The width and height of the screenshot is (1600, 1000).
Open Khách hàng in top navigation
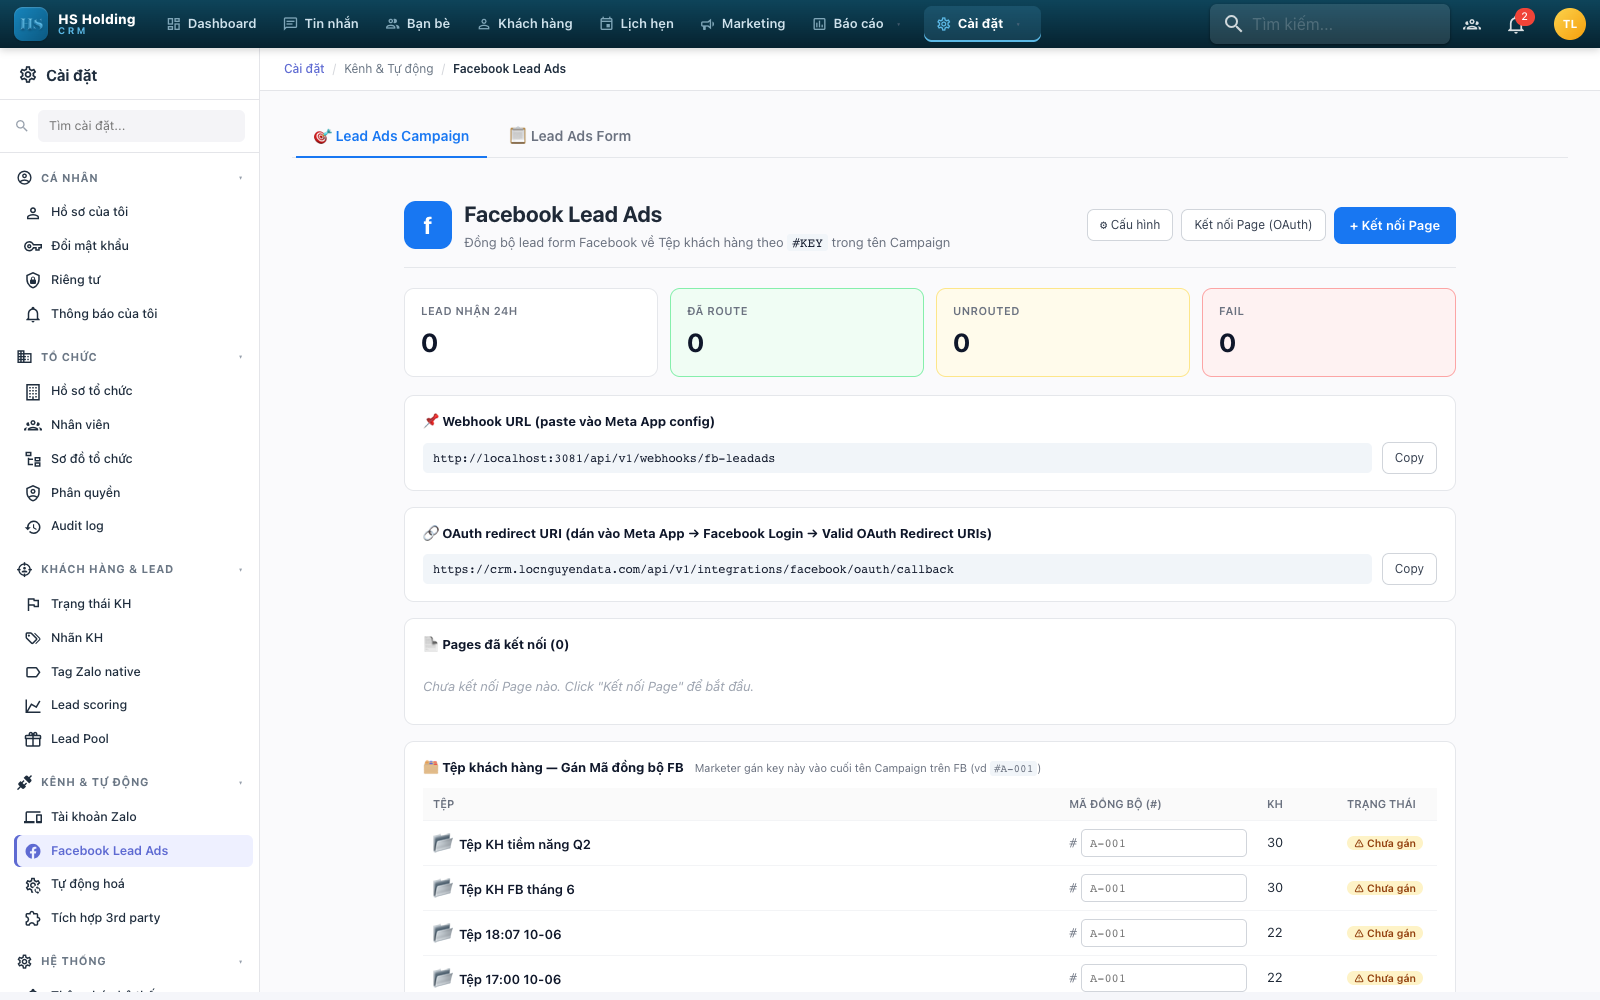(525, 24)
